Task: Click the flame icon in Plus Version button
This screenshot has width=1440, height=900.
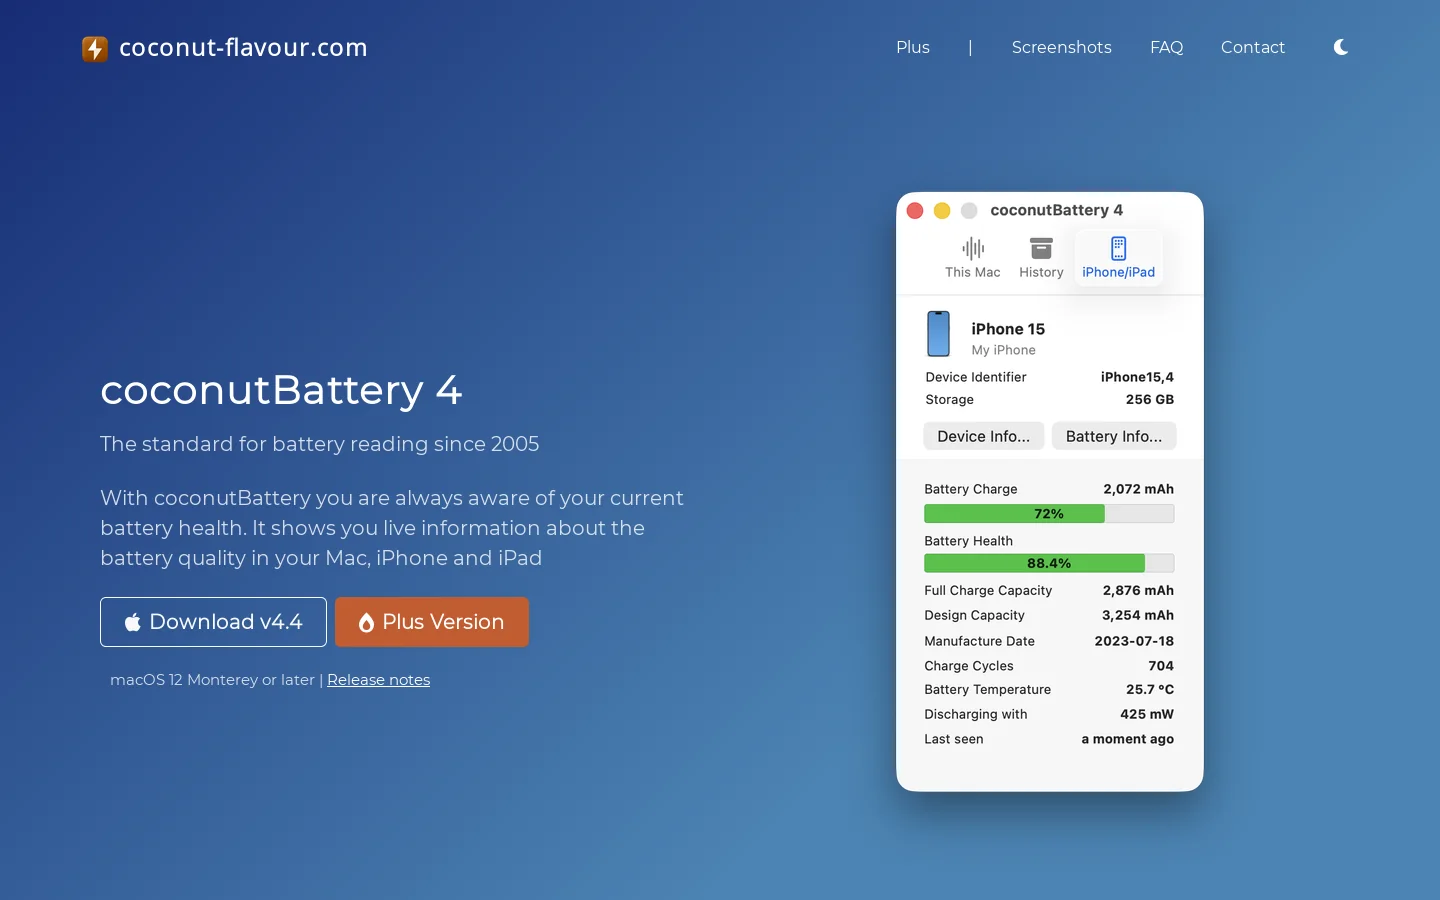Action: 366,622
